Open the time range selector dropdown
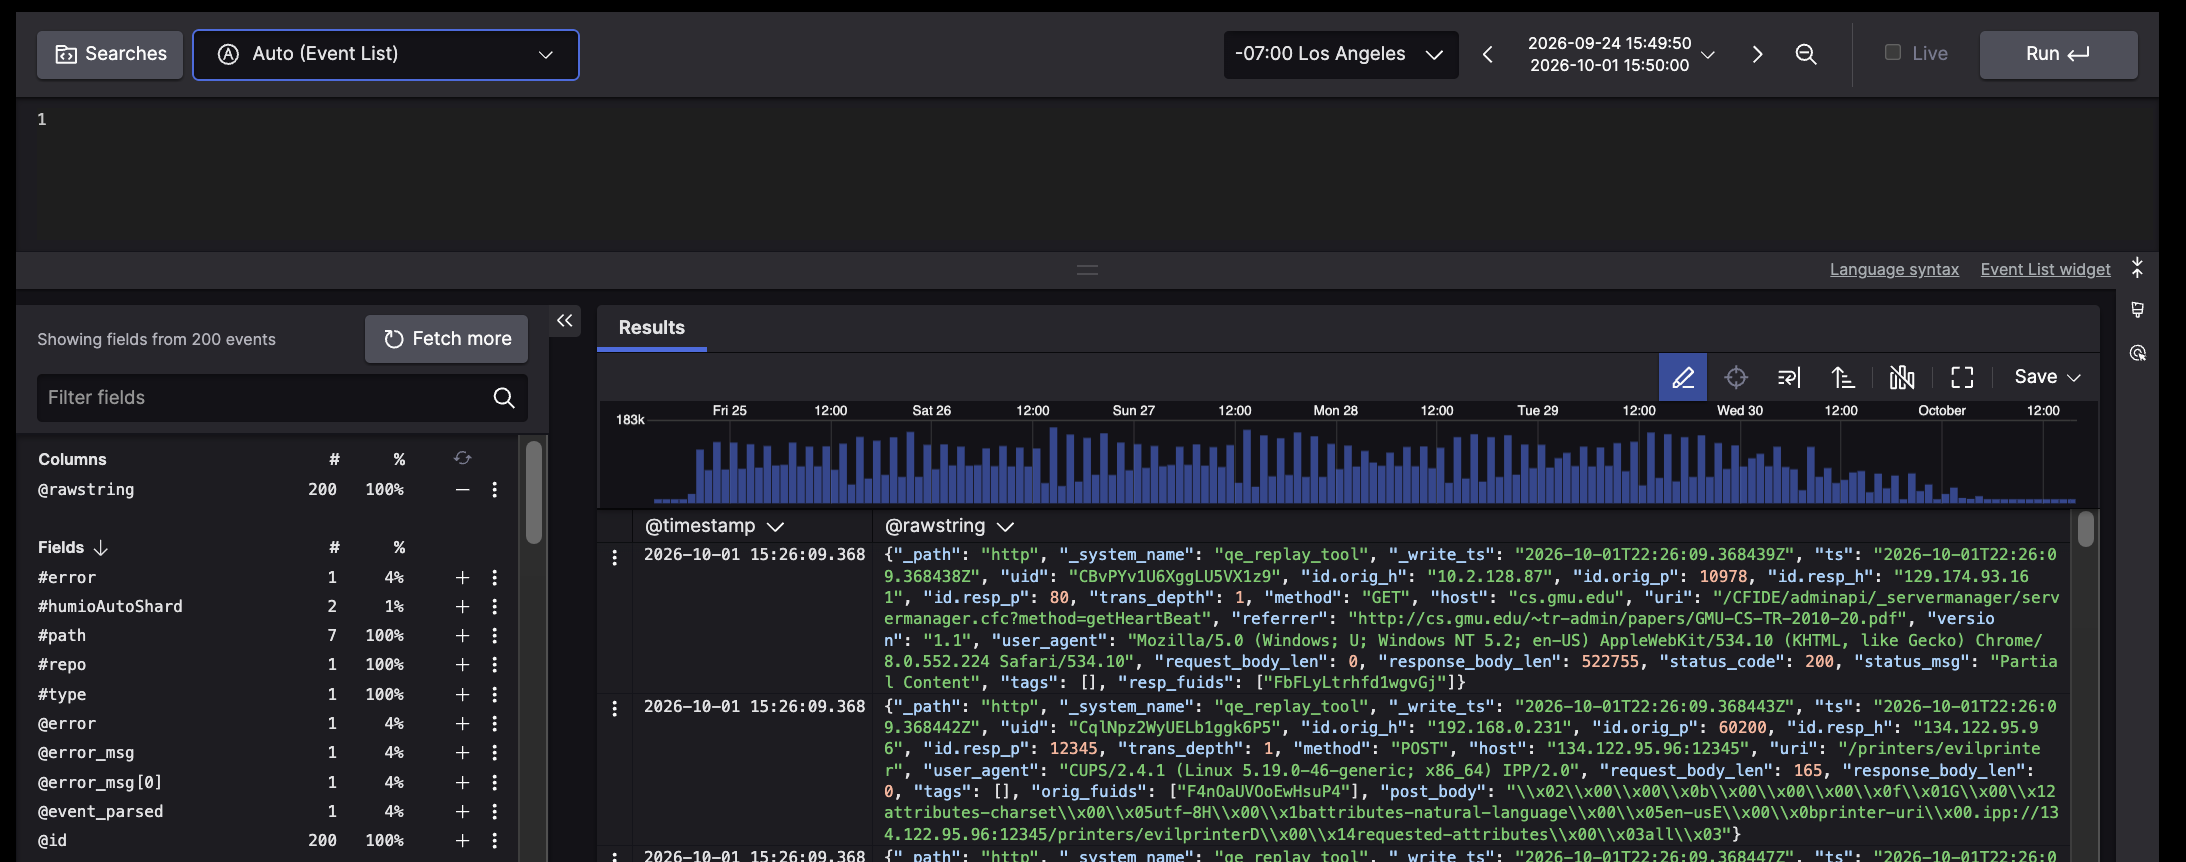This screenshot has height=862, width=2186. (x=1621, y=54)
